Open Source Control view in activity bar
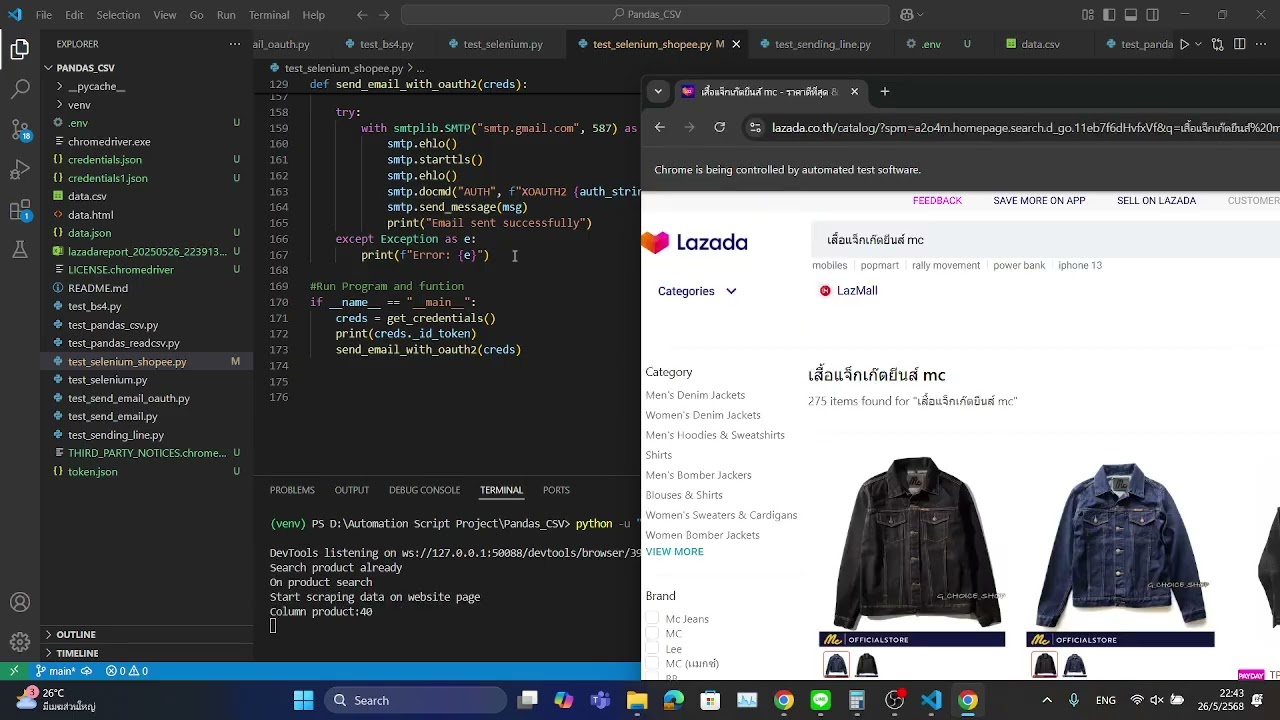Image resolution: width=1280 pixels, height=720 pixels. [x=20, y=130]
